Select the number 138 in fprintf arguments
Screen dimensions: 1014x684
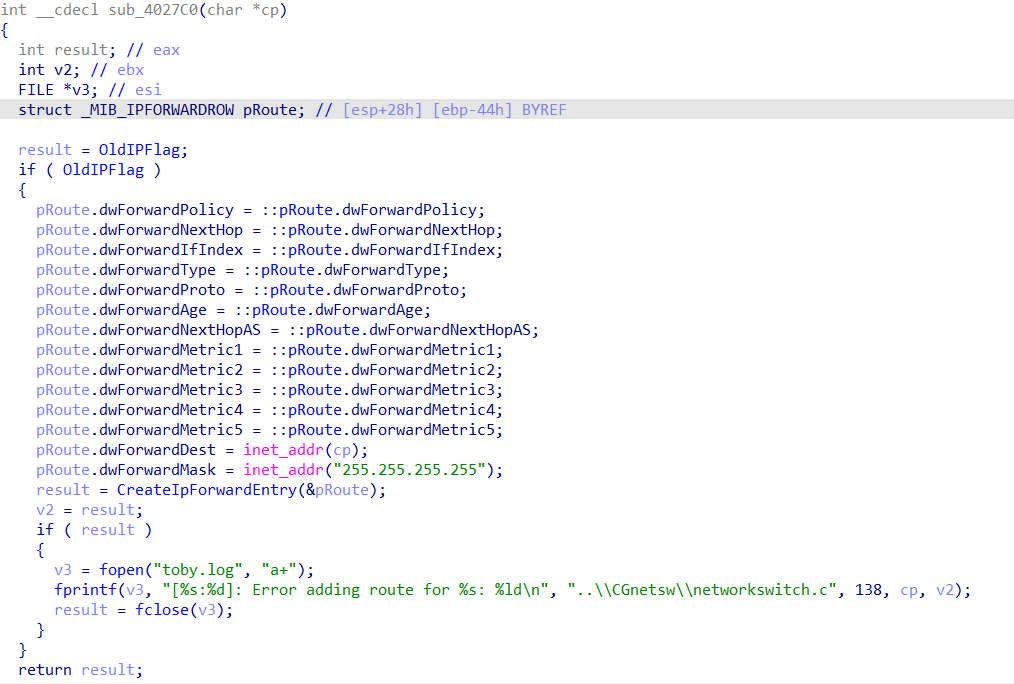click(x=868, y=590)
